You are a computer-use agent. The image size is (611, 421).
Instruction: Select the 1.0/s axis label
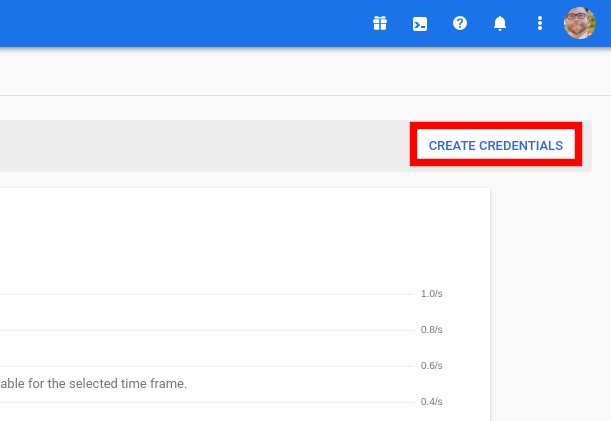tap(431, 294)
